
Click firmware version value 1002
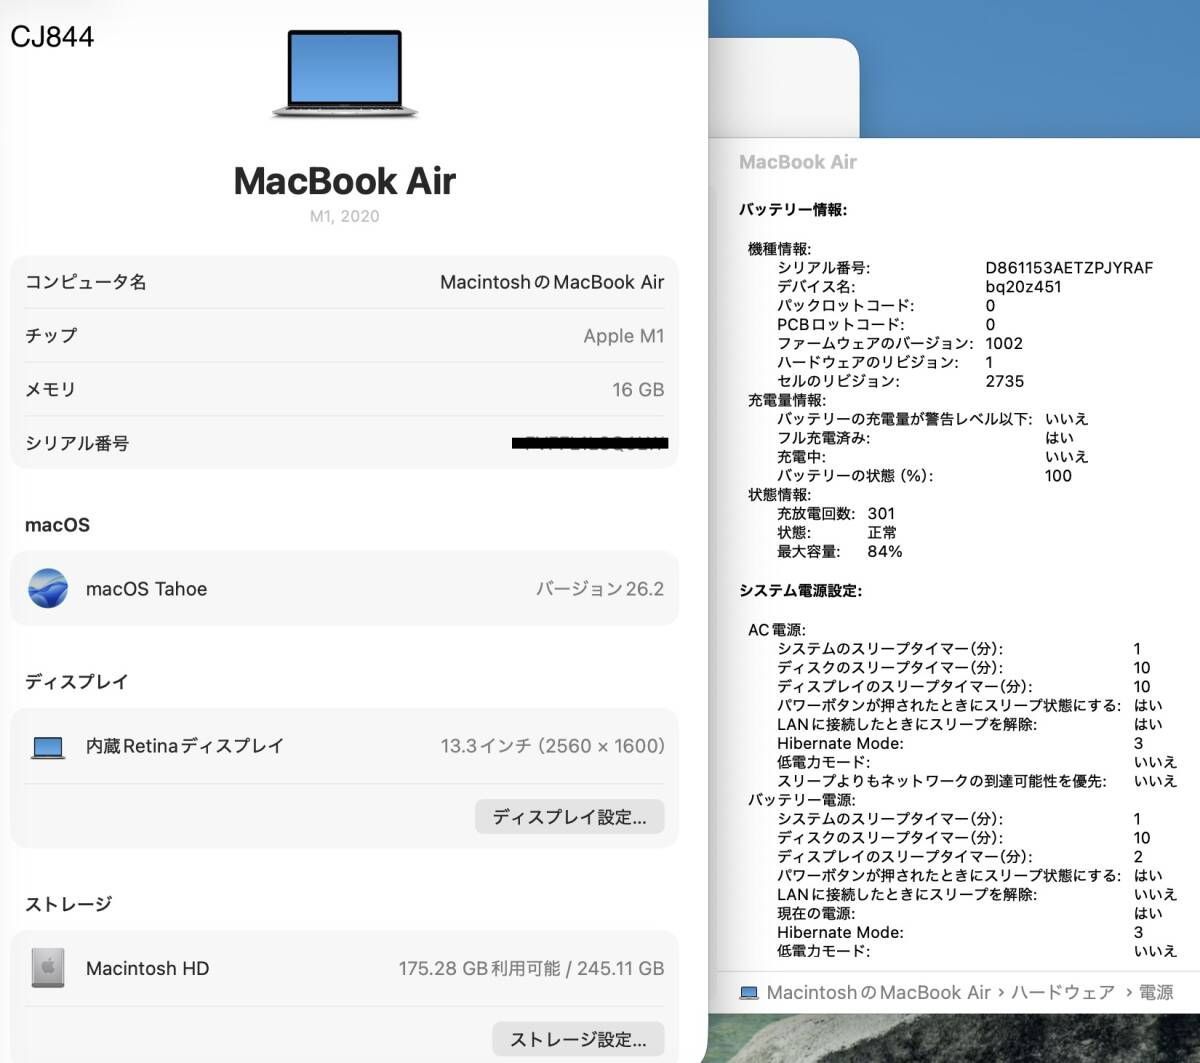point(1004,343)
